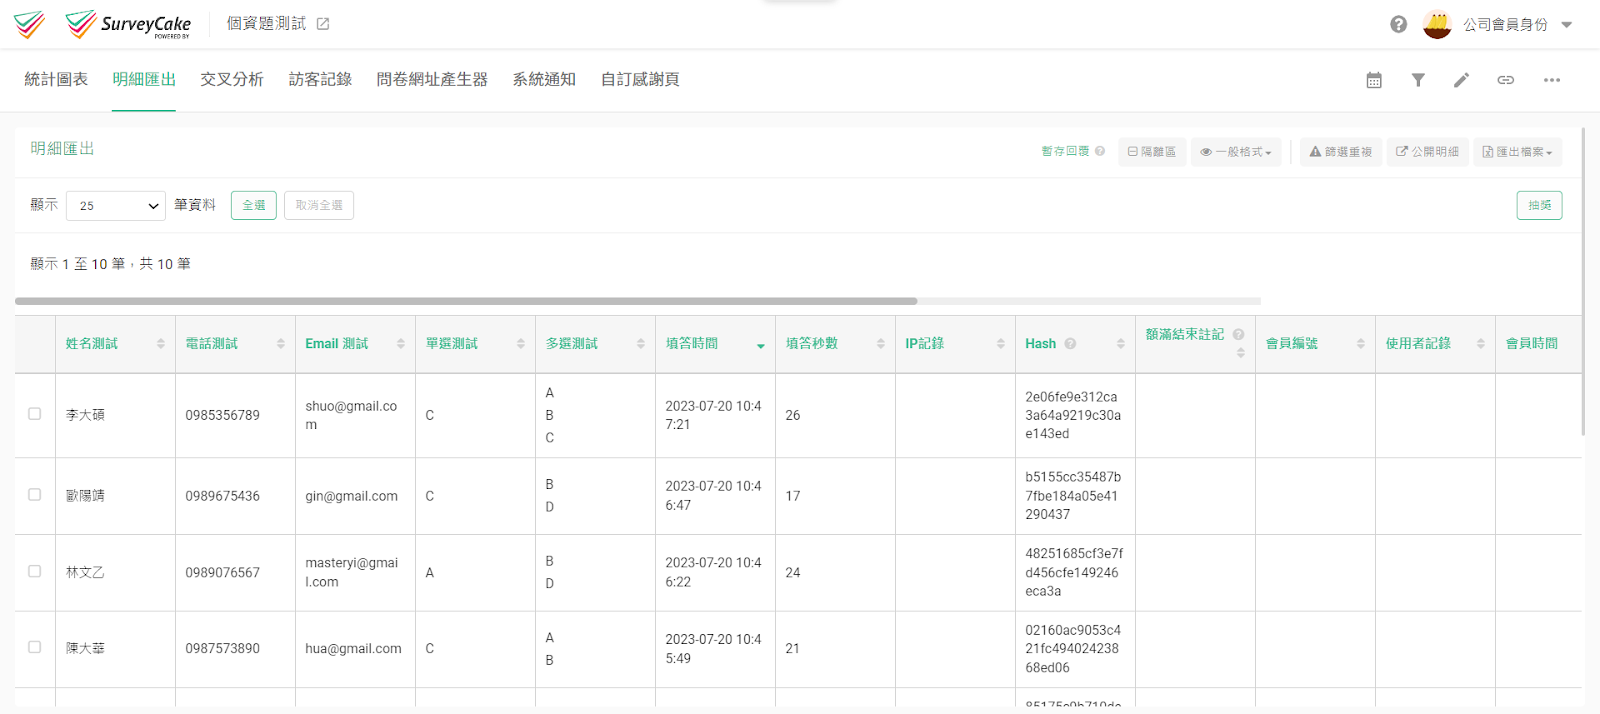Open the calendar date filter icon

pyautogui.click(x=1374, y=80)
